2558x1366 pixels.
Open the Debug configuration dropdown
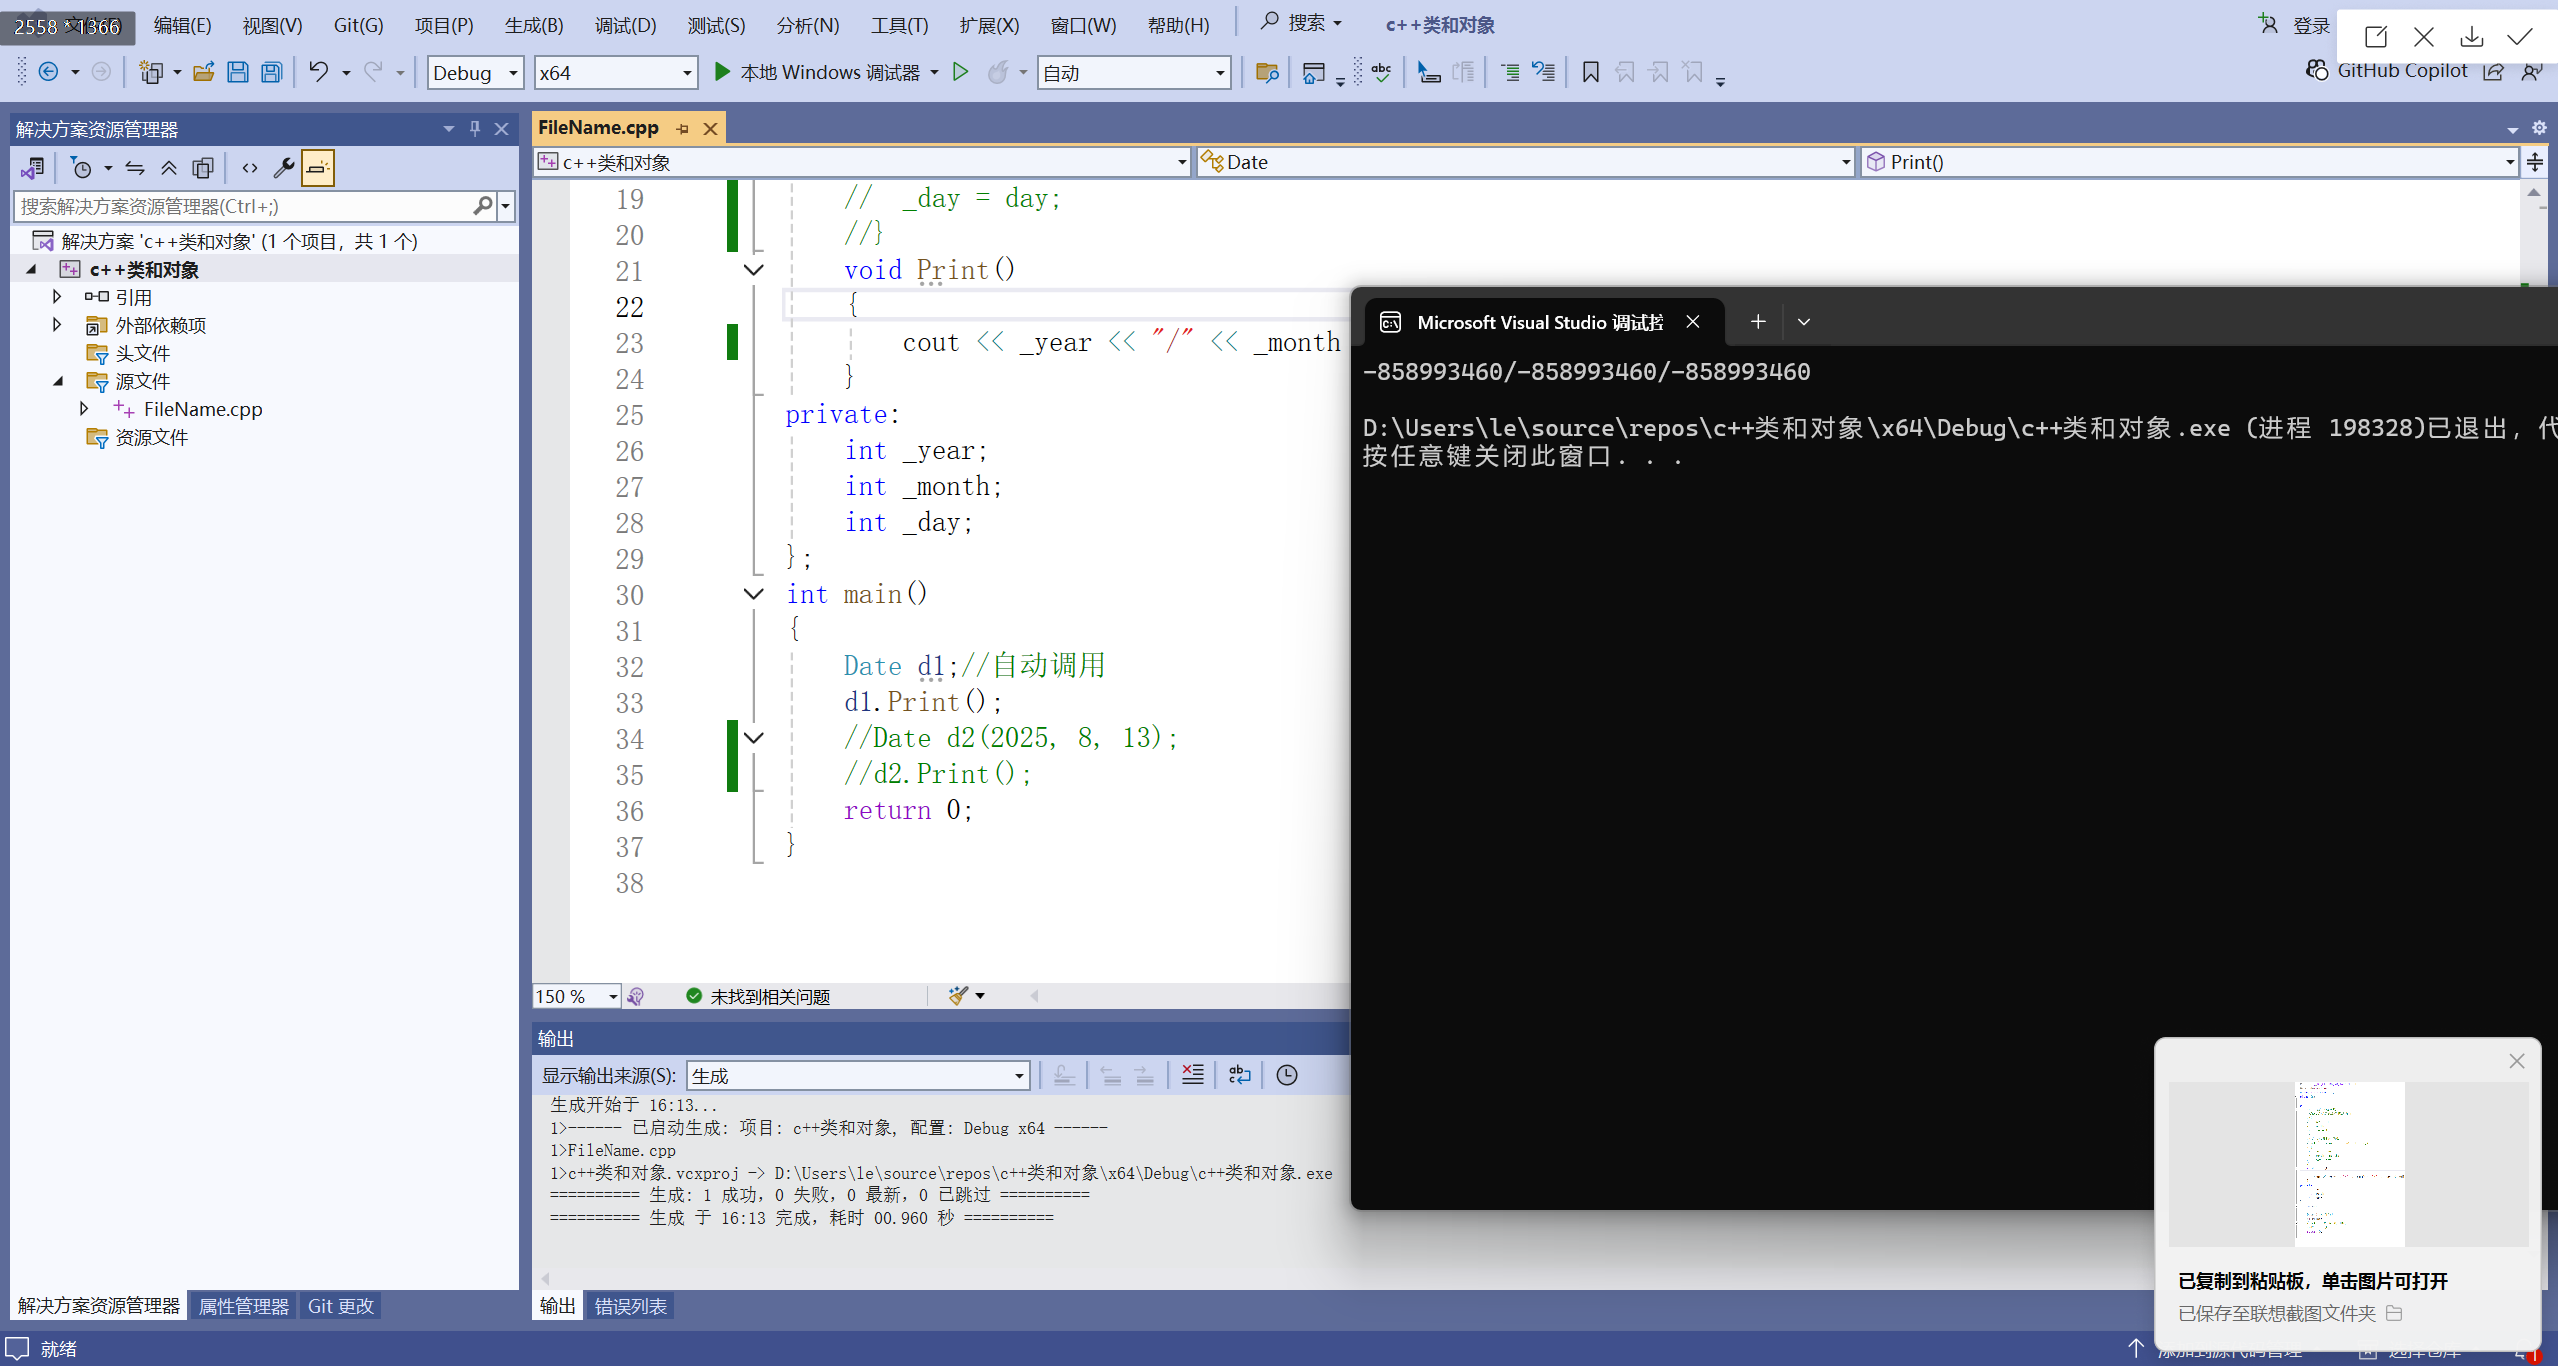tap(475, 72)
